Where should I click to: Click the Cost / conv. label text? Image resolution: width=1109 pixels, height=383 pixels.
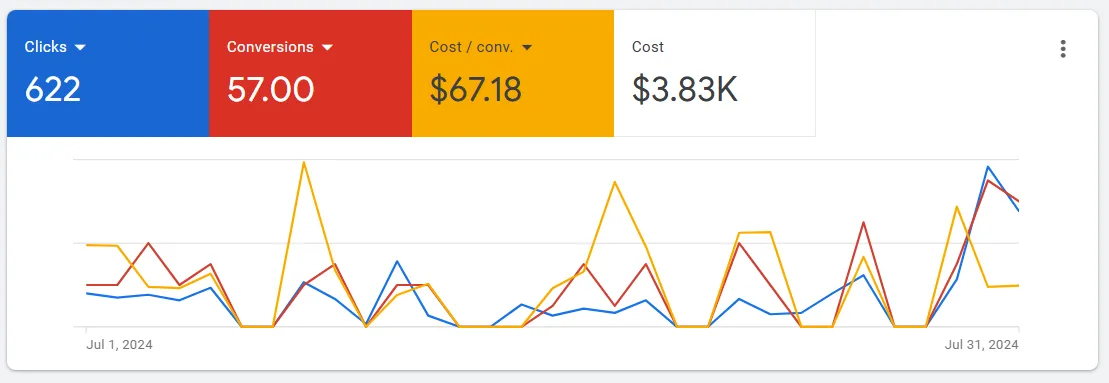[472, 47]
